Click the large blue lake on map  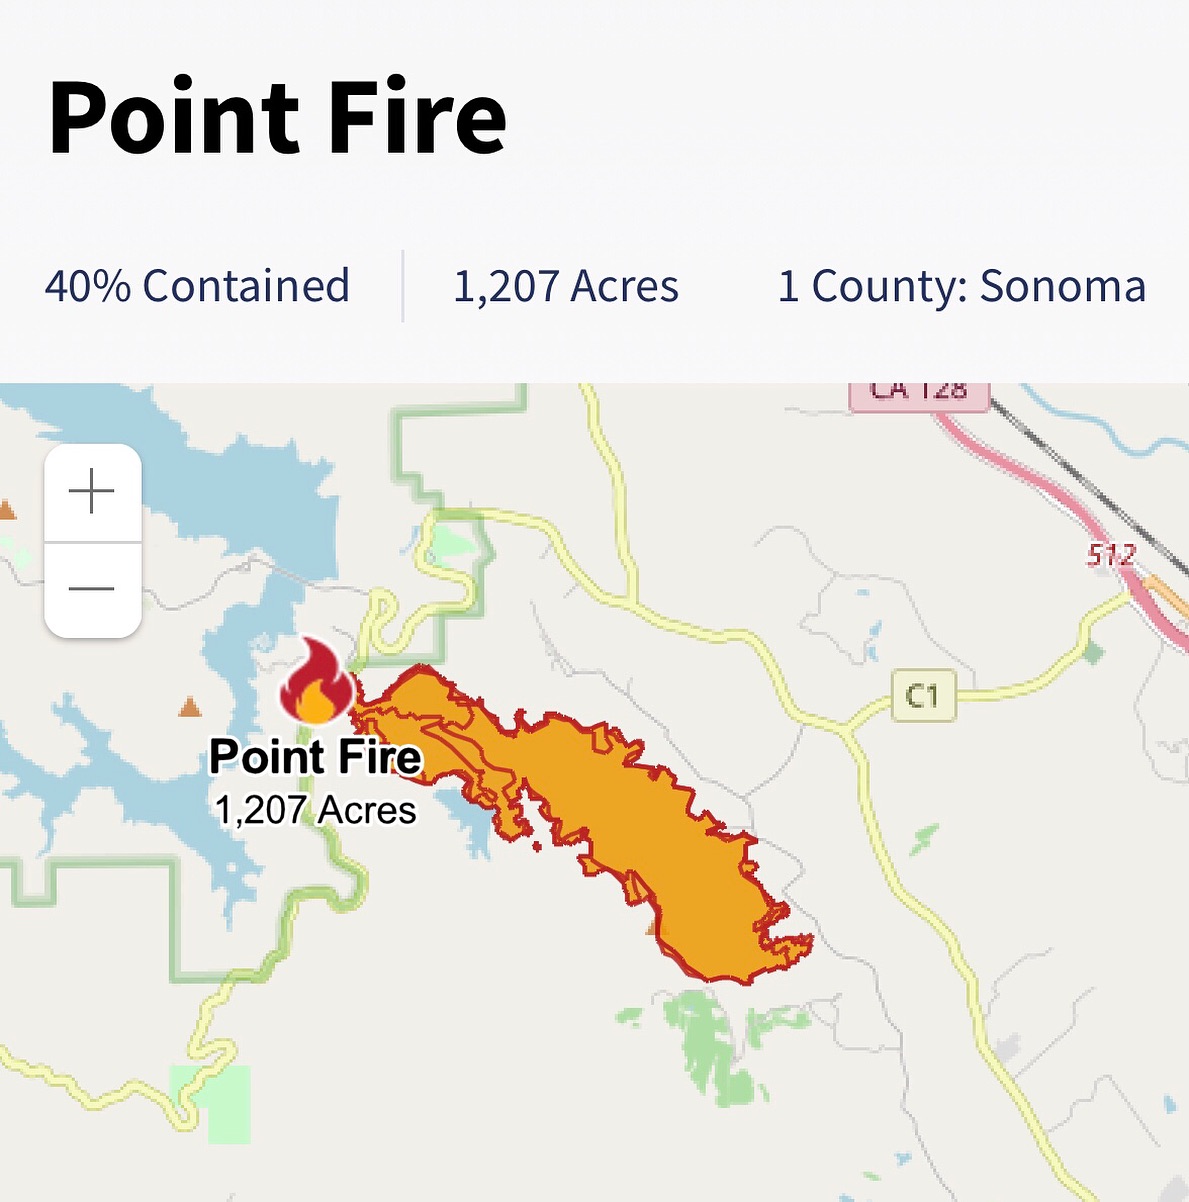pyautogui.click(x=270, y=500)
